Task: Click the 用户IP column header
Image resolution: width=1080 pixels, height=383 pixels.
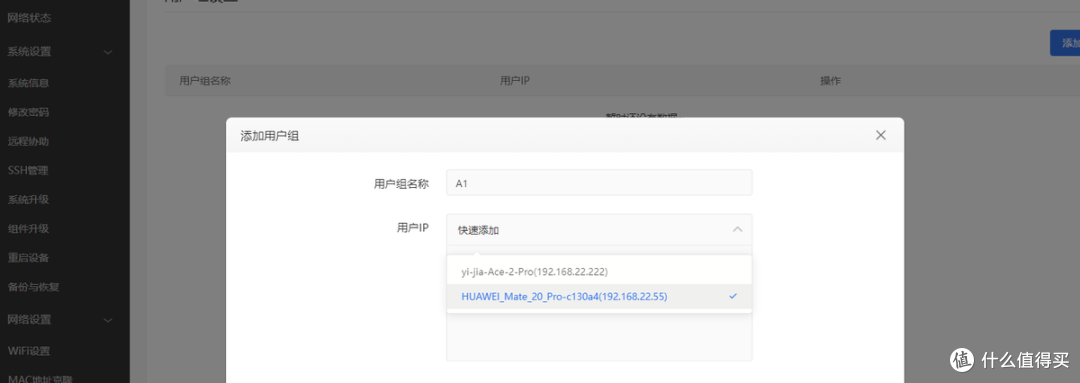Action: click(x=515, y=81)
